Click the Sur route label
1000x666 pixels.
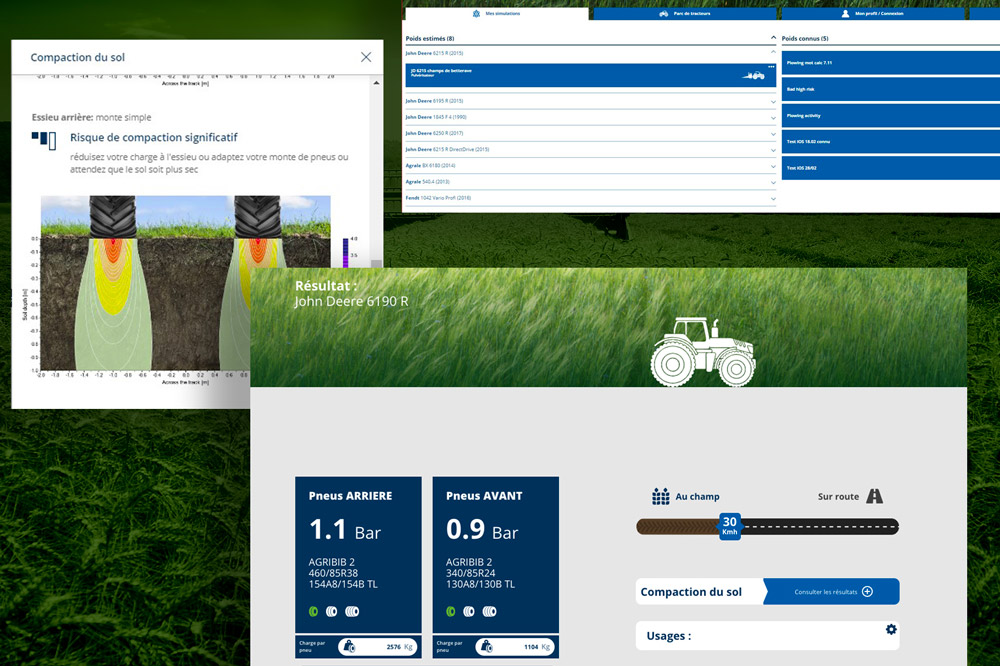click(838, 496)
